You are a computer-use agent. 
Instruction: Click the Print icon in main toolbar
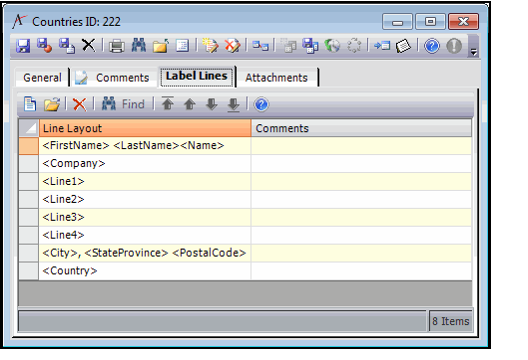(117, 46)
